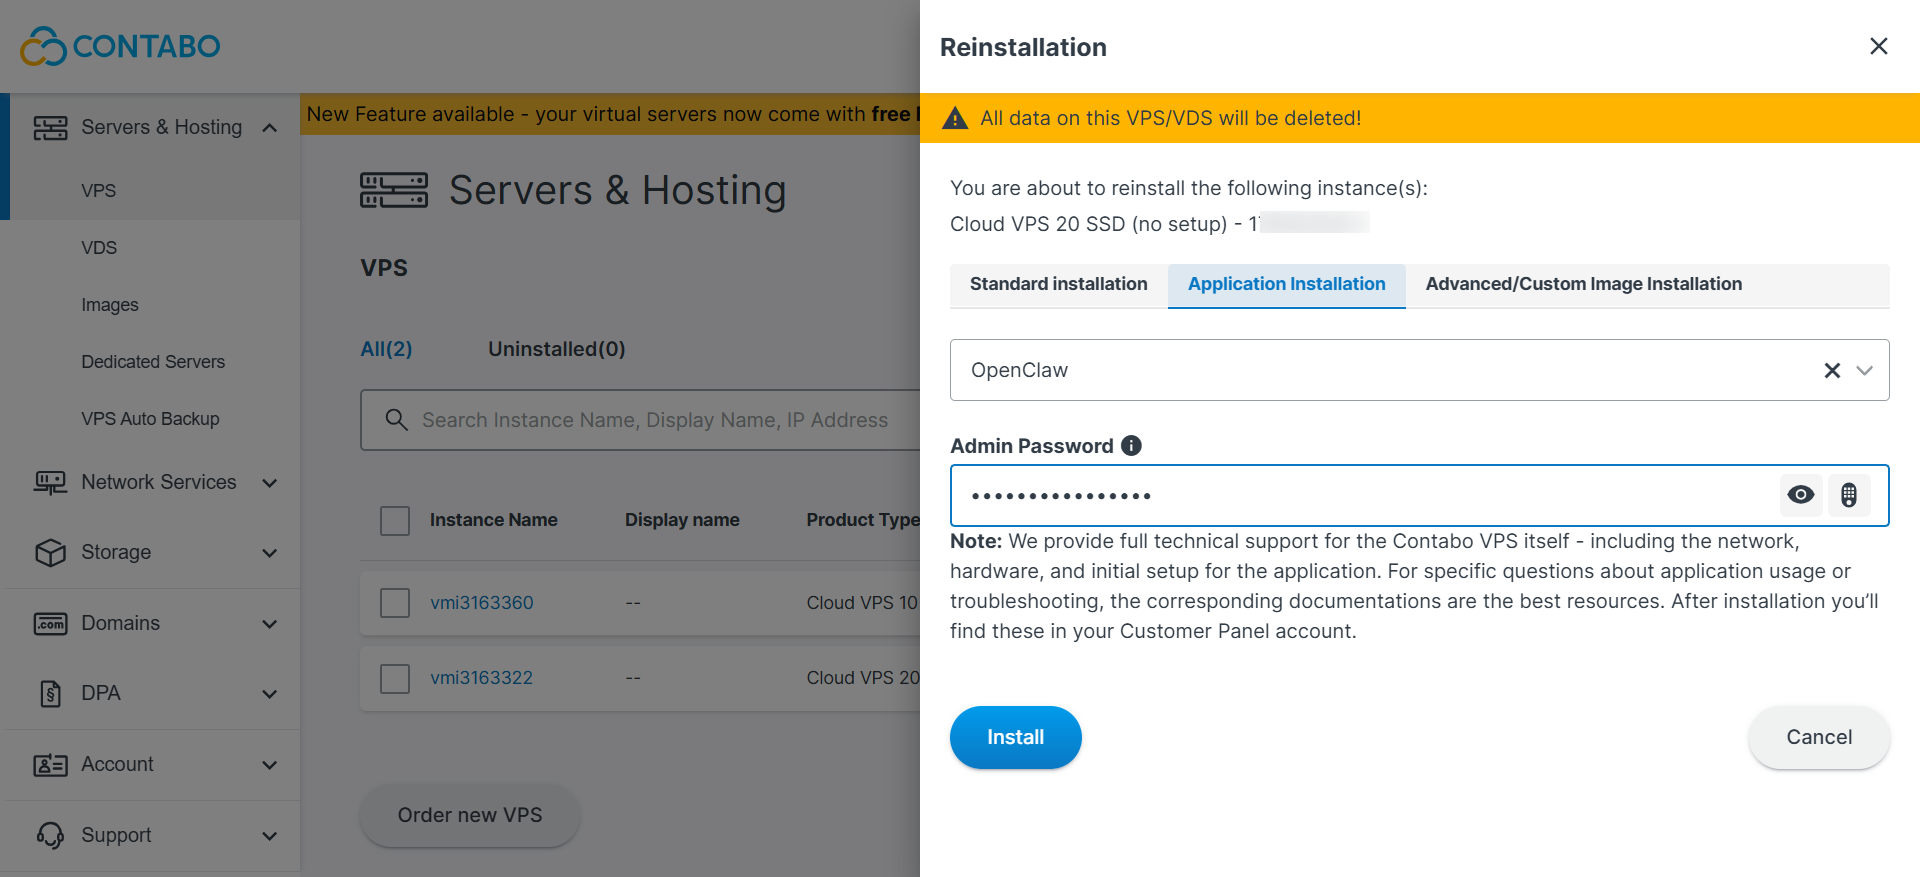1920x877 pixels.
Task: Open the vmi3163360 instance link
Action: tap(482, 603)
